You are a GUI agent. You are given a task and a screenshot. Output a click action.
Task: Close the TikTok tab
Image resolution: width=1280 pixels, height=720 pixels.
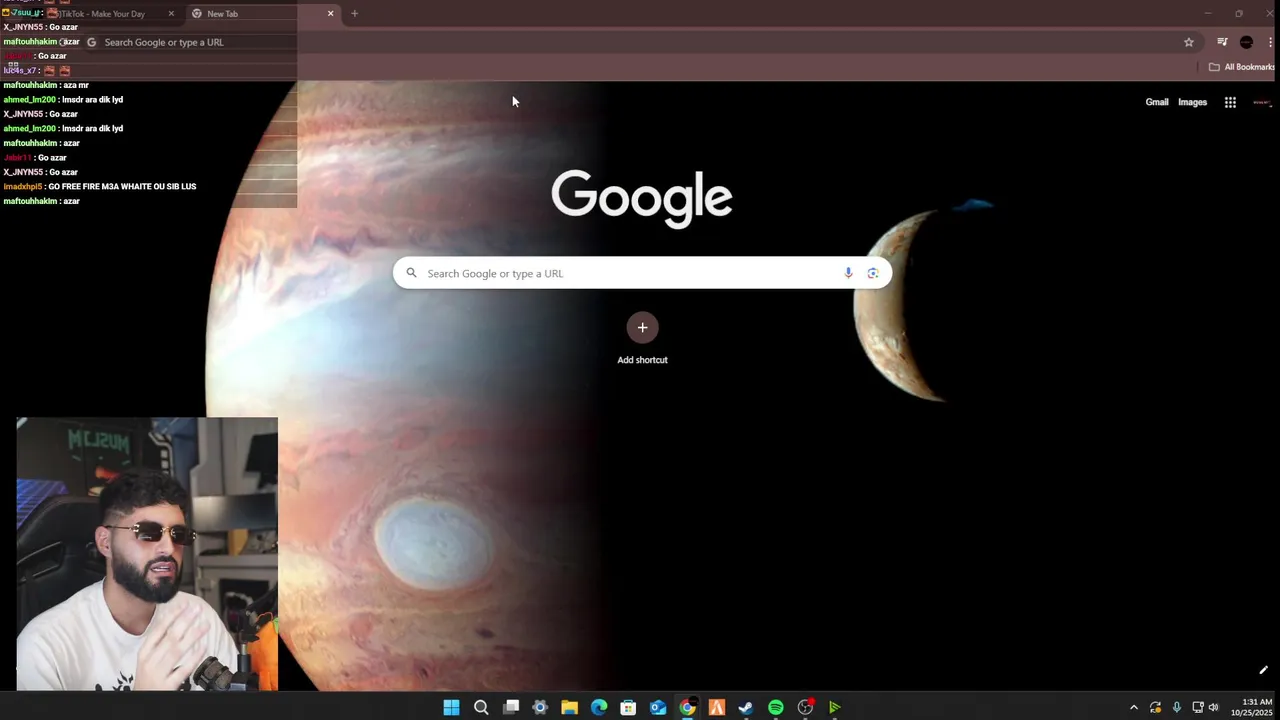pos(171,14)
